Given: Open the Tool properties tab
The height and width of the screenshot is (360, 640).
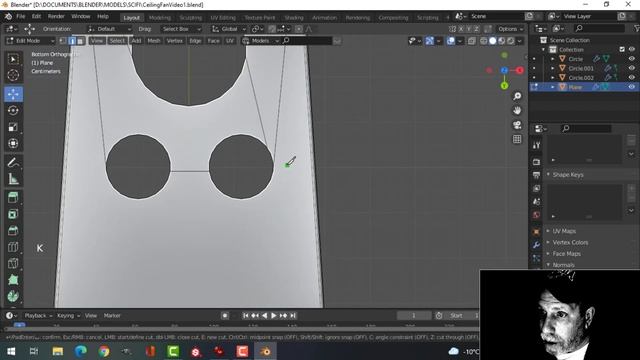Looking at the screenshot, I should point(536,144).
